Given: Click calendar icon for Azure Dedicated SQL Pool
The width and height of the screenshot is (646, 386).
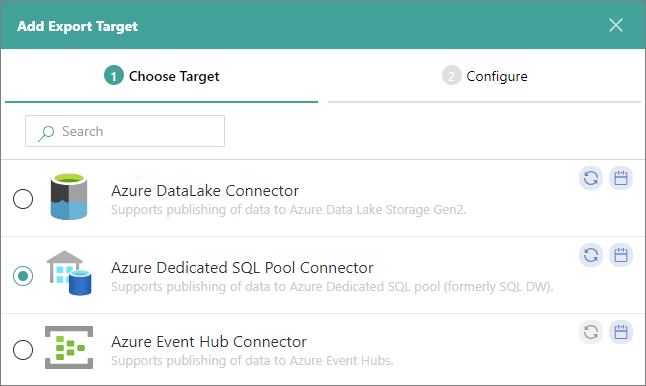Looking at the screenshot, I should pyautogui.click(x=621, y=255).
